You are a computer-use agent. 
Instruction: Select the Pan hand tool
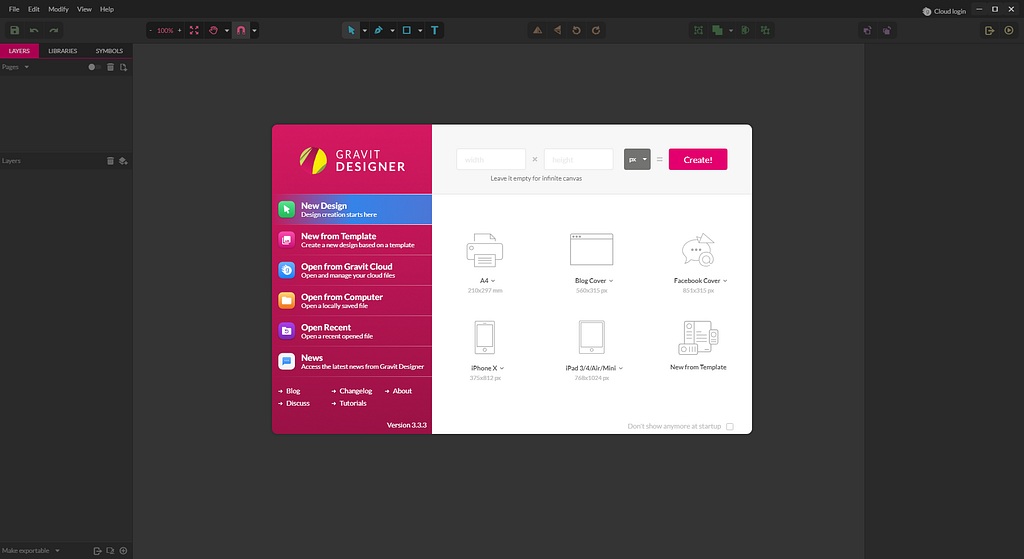(x=213, y=30)
